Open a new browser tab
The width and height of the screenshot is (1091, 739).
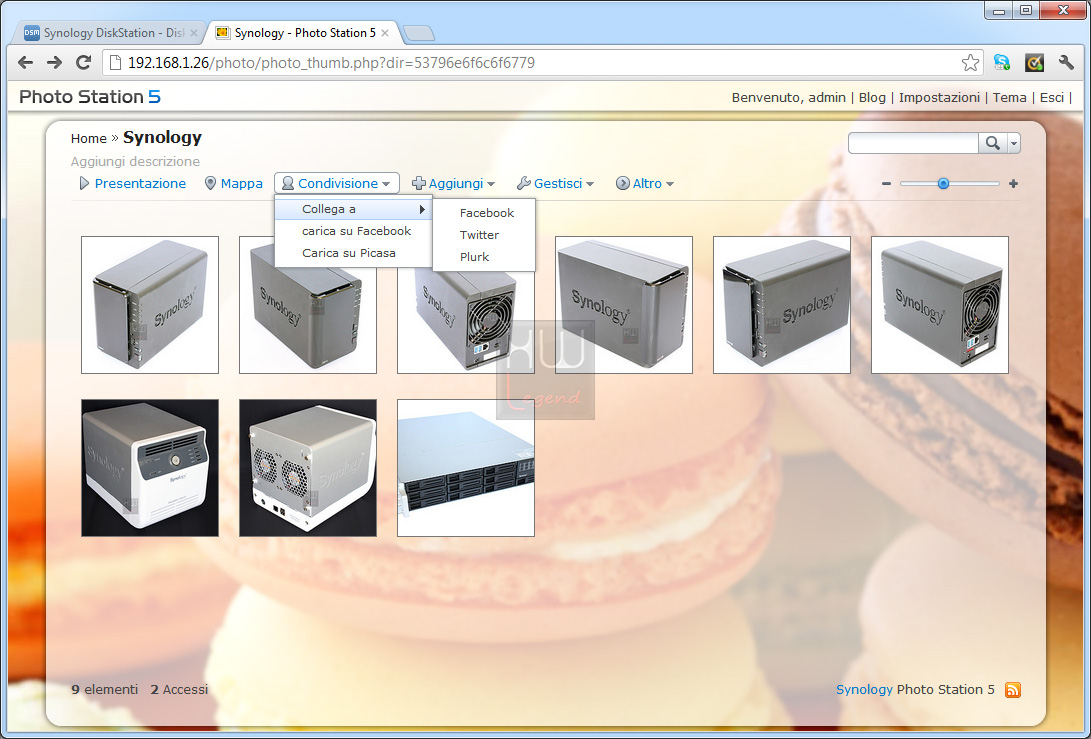(x=418, y=33)
